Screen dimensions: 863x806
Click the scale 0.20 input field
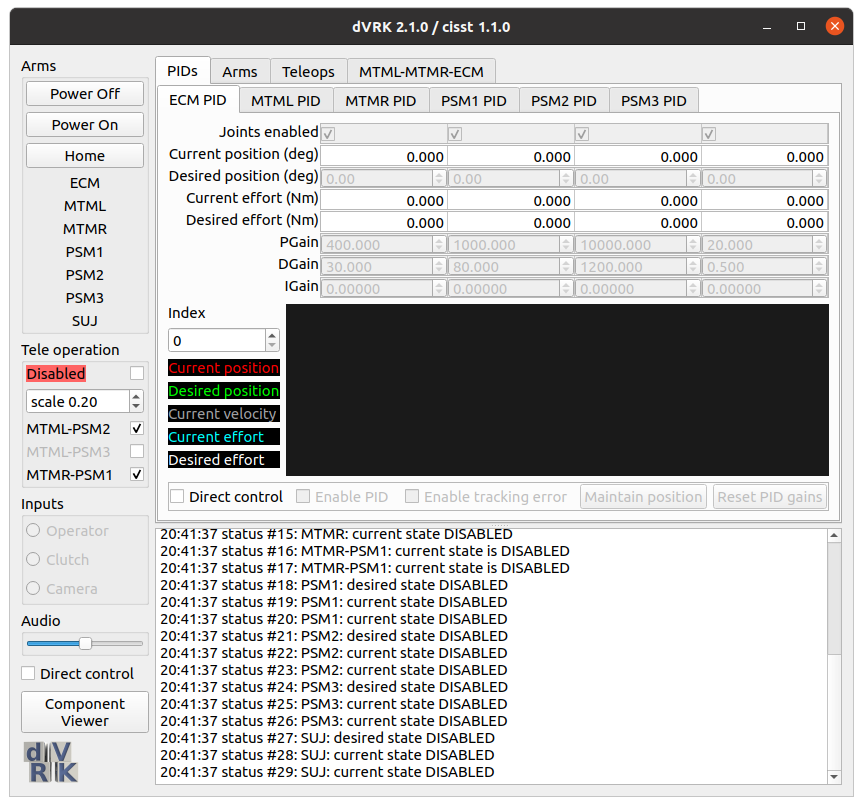click(78, 401)
